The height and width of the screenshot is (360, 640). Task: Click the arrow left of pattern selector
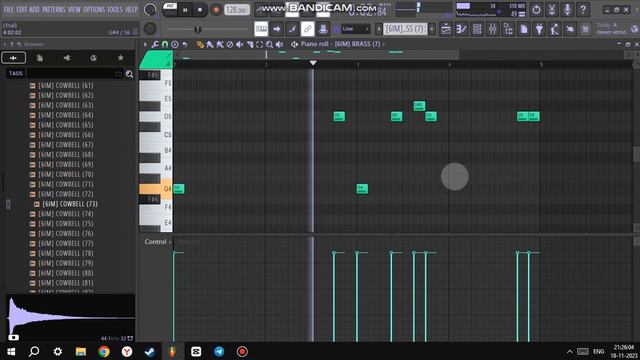pyautogui.click(x=379, y=29)
